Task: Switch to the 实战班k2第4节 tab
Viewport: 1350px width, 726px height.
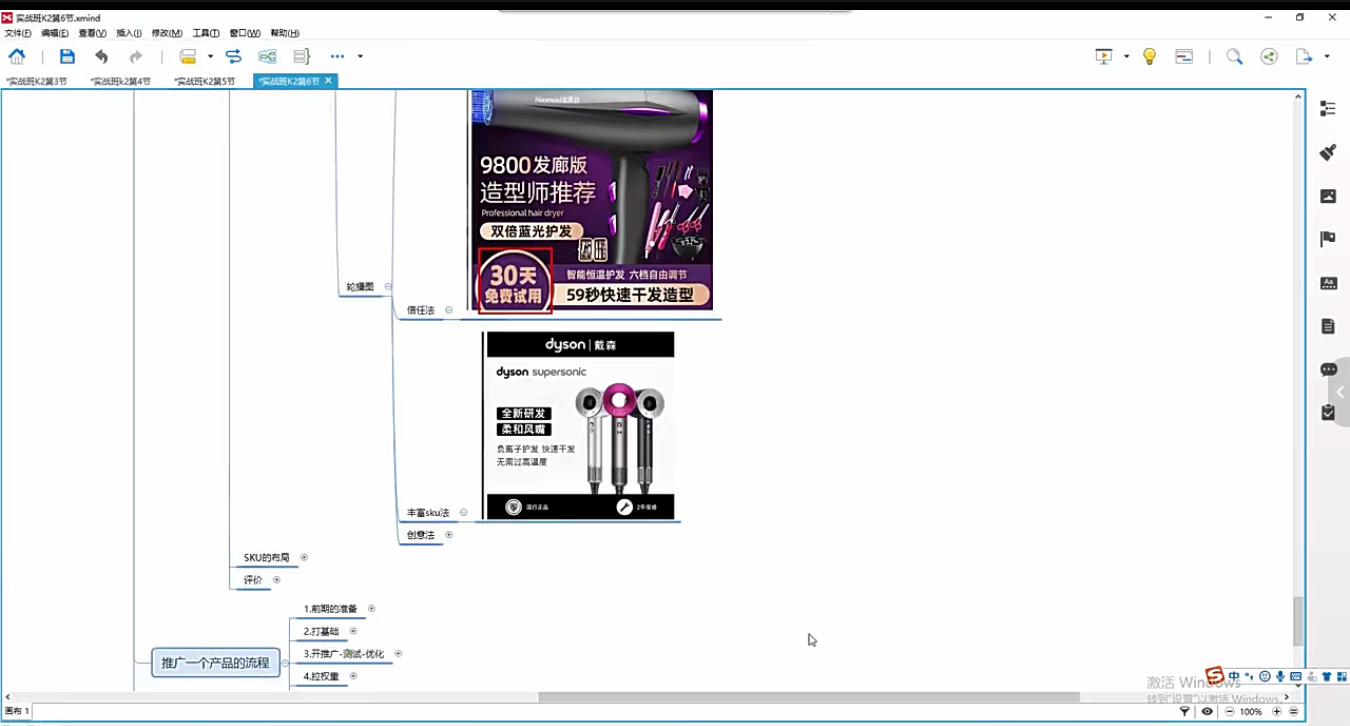Action: (x=121, y=80)
